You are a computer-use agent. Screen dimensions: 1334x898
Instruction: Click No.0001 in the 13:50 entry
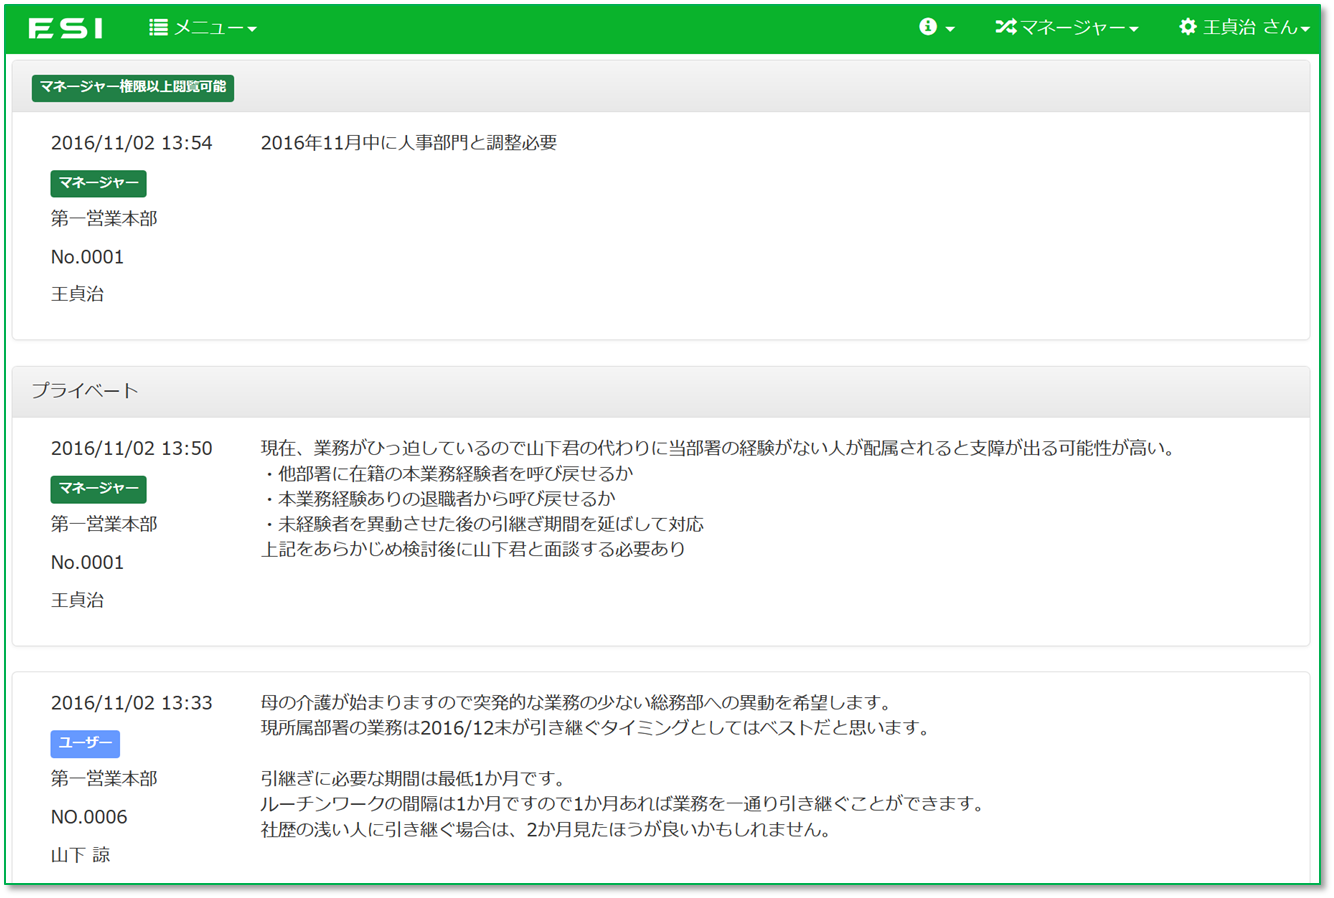coord(88,563)
